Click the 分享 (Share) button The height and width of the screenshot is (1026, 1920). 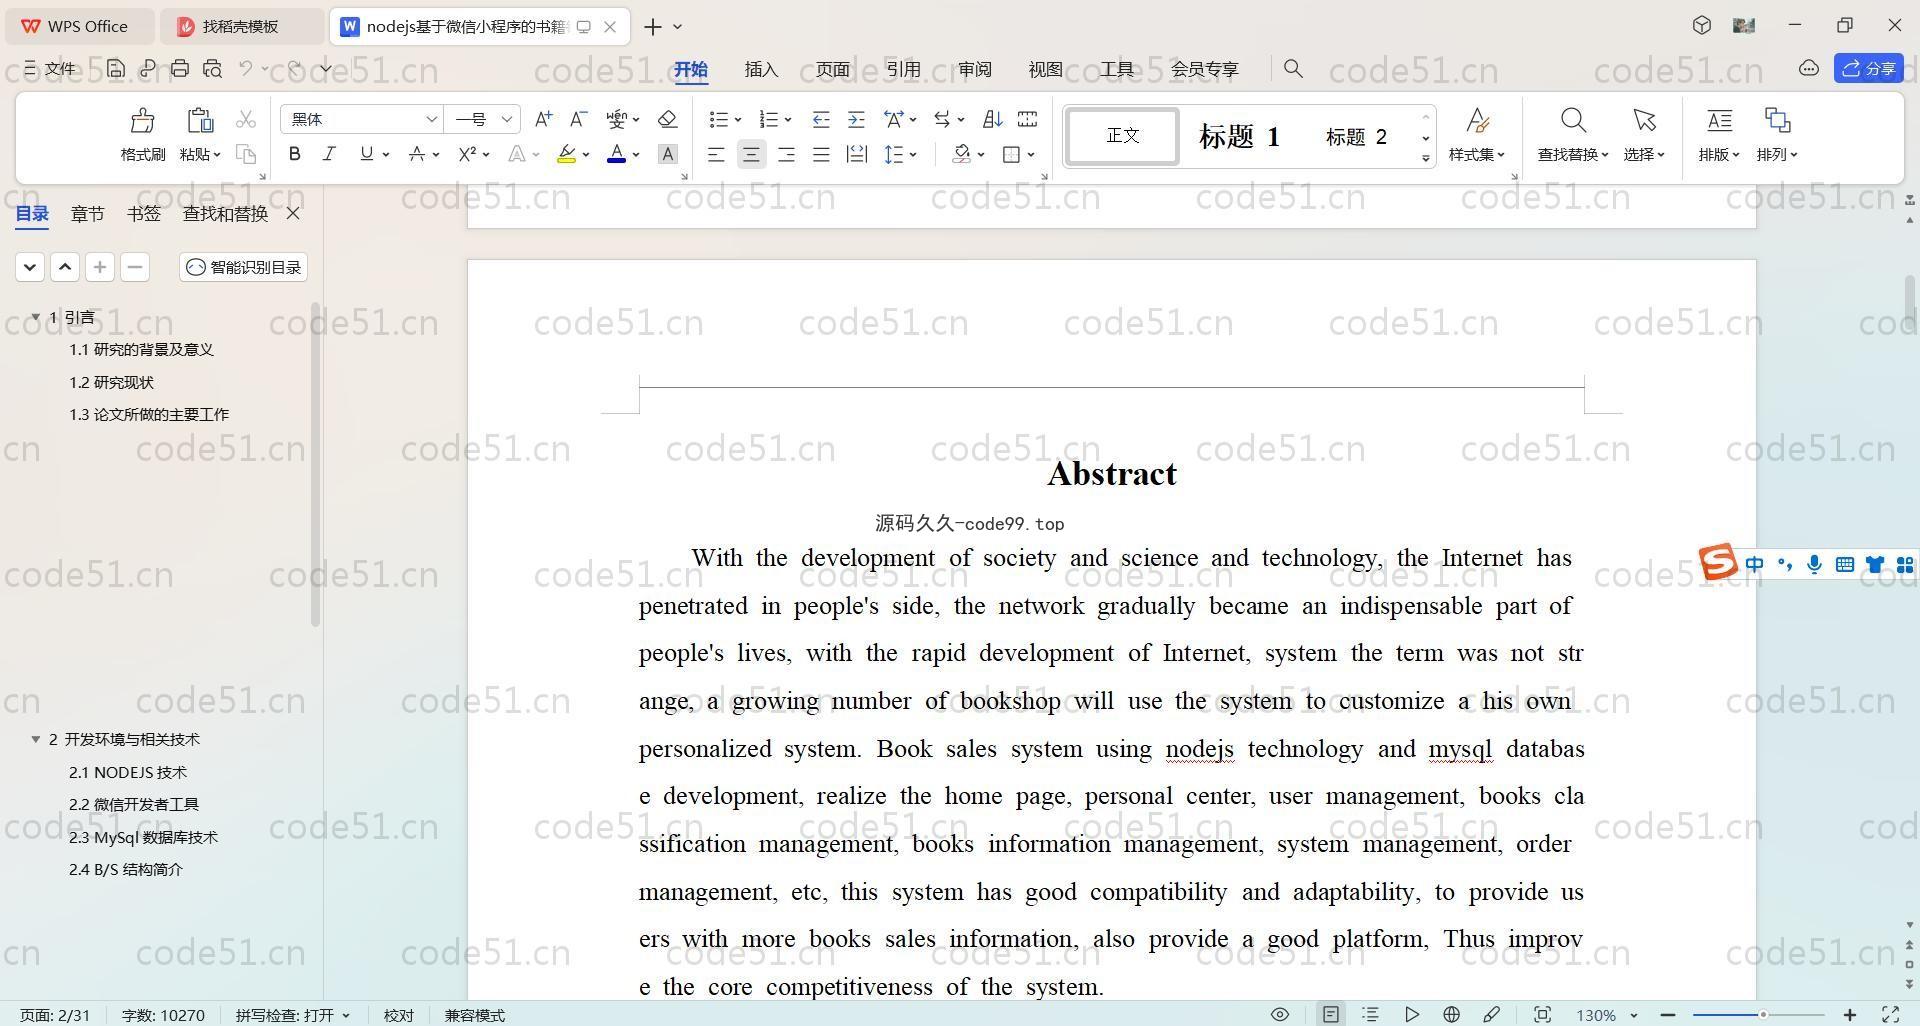click(1868, 68)
